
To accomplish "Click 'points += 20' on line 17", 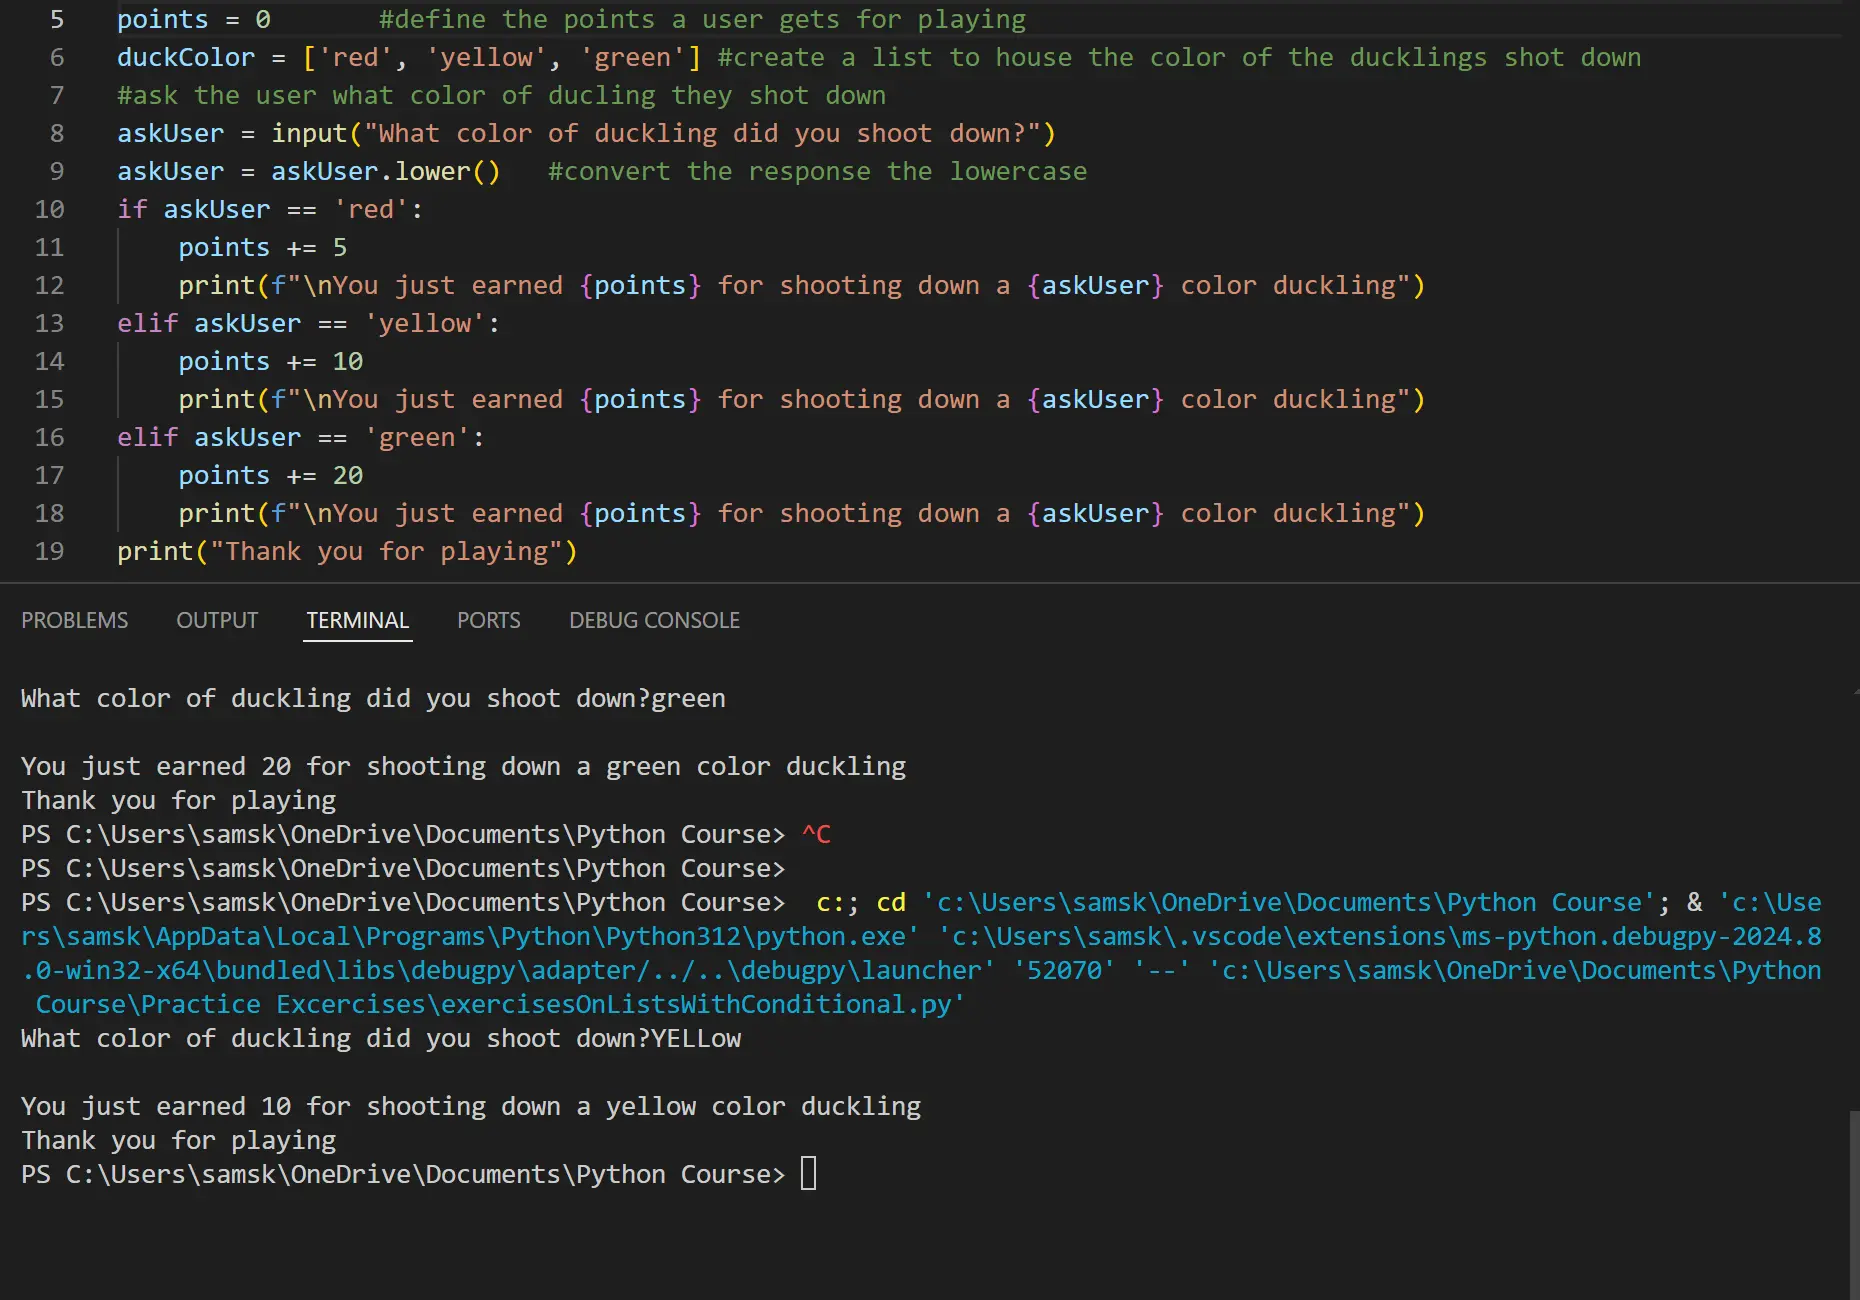I will point(271,476).
